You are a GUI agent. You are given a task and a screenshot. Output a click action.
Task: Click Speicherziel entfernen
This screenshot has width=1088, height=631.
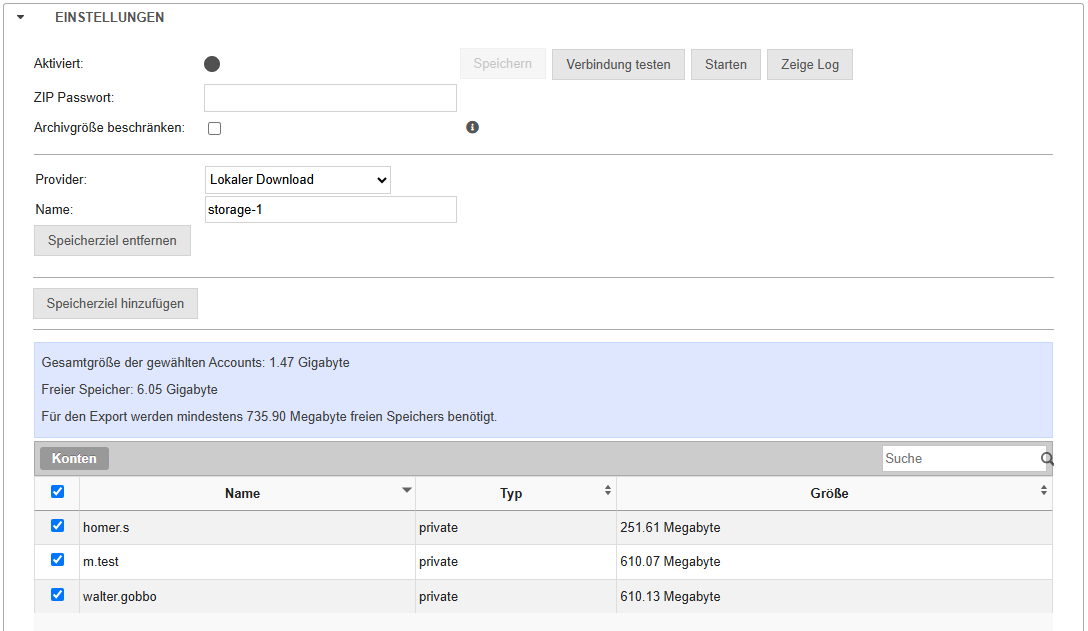pyautogui.click(x=112, y=241)
